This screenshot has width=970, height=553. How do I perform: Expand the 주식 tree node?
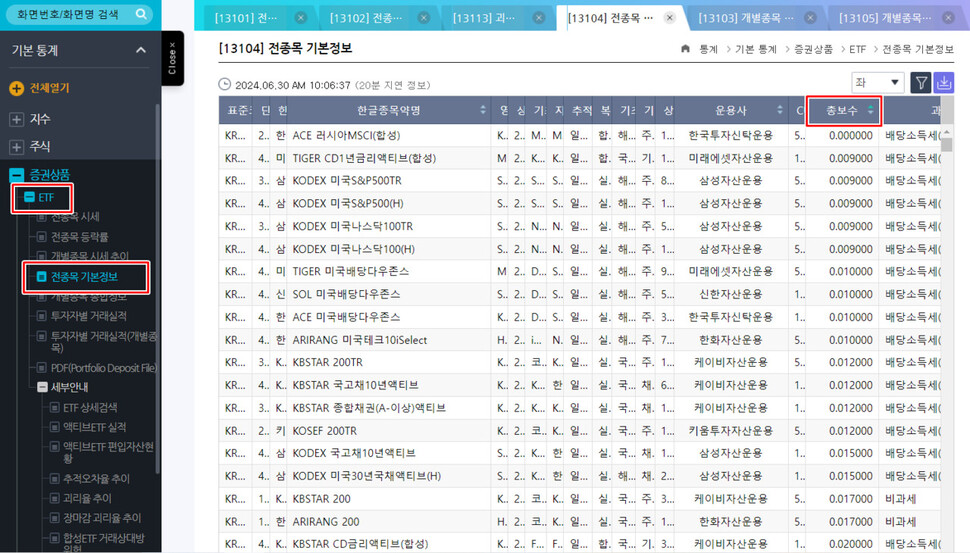point(16,146)
